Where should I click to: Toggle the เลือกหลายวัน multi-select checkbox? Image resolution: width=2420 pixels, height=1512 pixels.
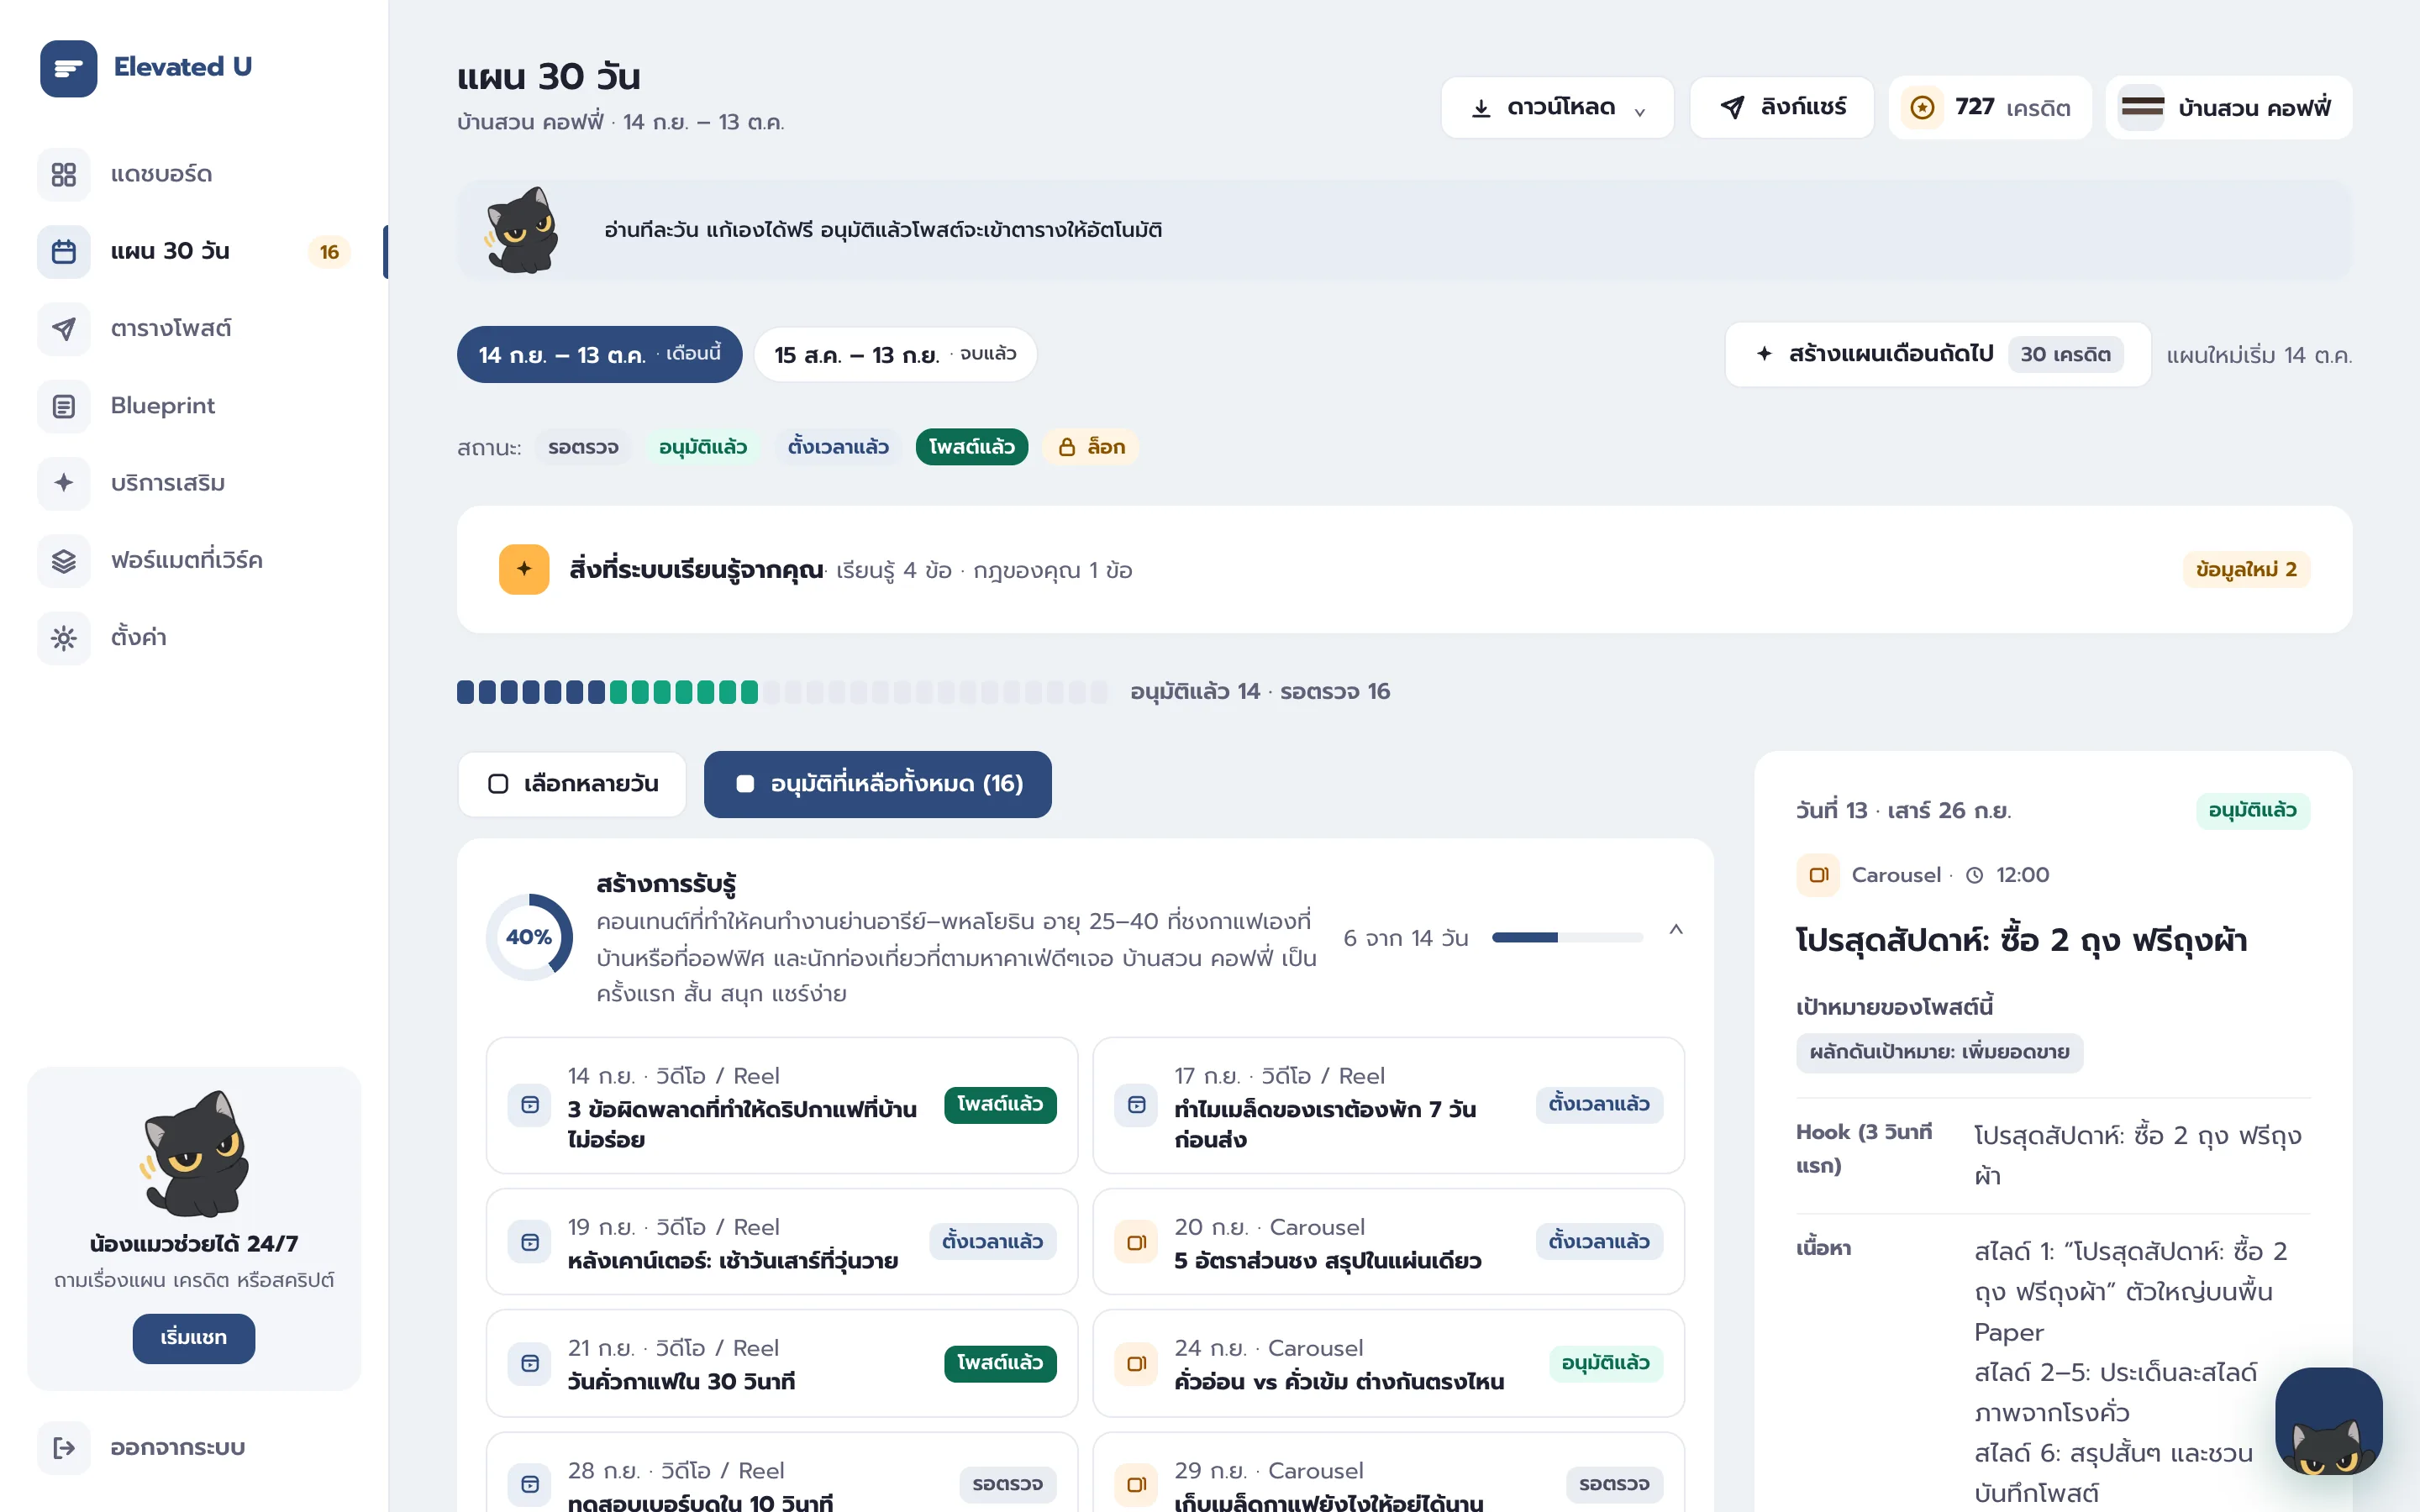[x=498, y=784]
